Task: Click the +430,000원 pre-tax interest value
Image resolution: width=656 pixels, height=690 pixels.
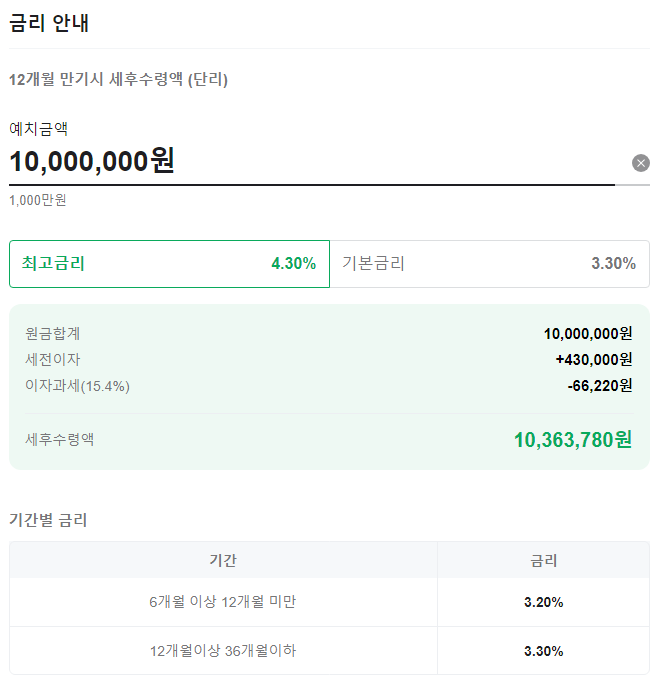Action: tap(594, 360)
